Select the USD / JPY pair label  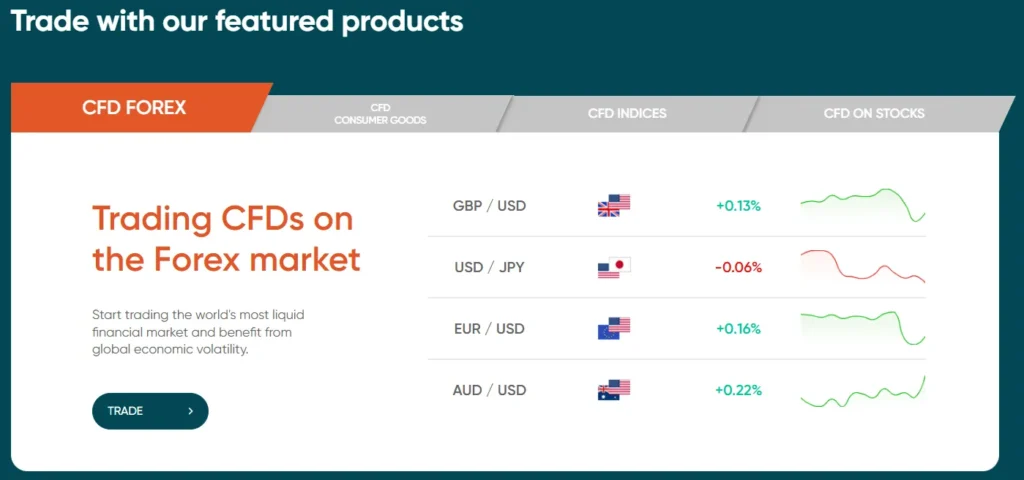[489, 267]
